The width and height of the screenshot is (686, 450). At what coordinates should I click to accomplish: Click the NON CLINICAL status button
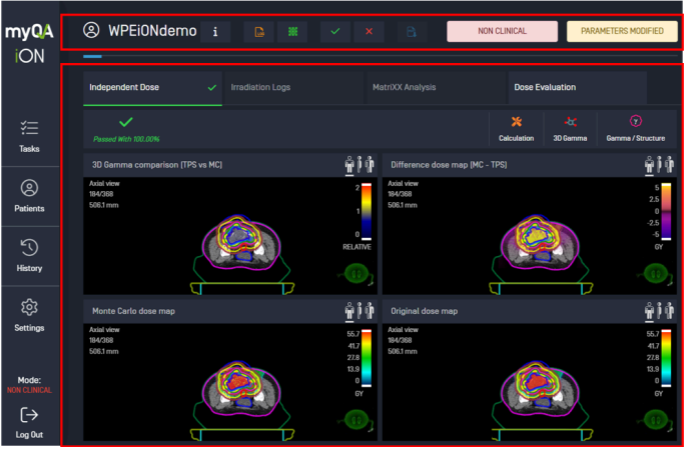pyautogui.click(x=502, y=31)
